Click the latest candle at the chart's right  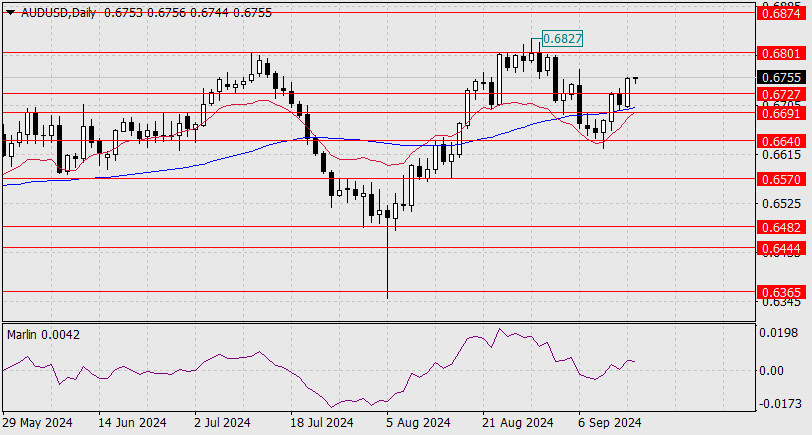(635, 80)
